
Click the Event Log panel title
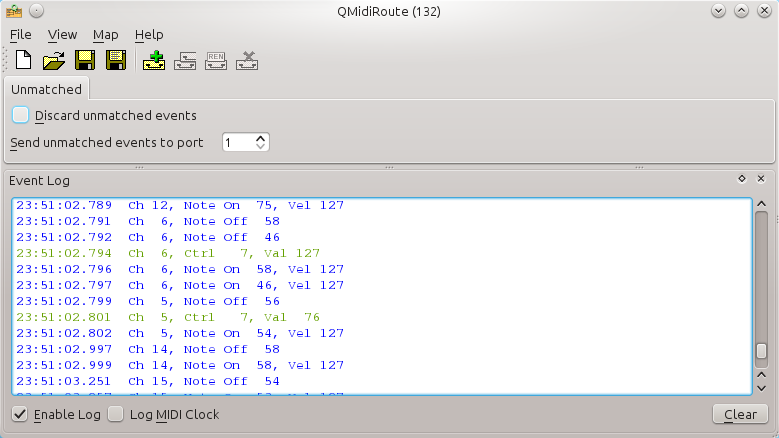click(x=39, y=180)
